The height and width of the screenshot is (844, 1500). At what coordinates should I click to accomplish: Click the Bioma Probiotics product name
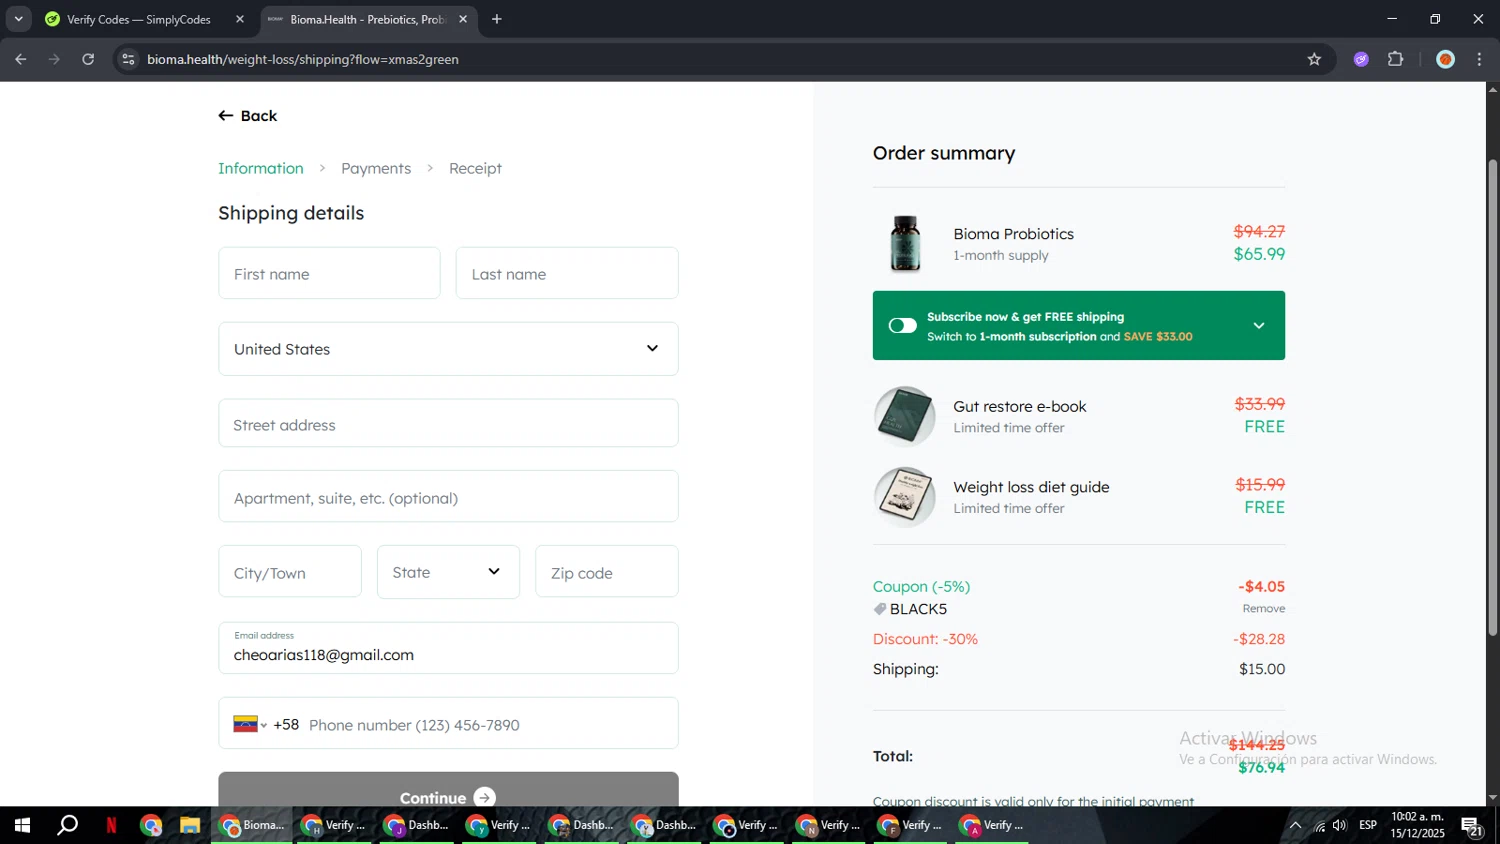click(1013, 234)
